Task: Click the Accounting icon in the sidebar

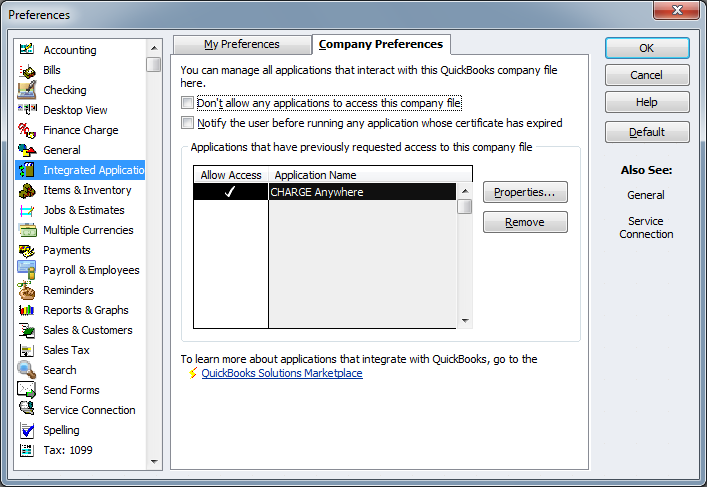Action: pos(27,50)
